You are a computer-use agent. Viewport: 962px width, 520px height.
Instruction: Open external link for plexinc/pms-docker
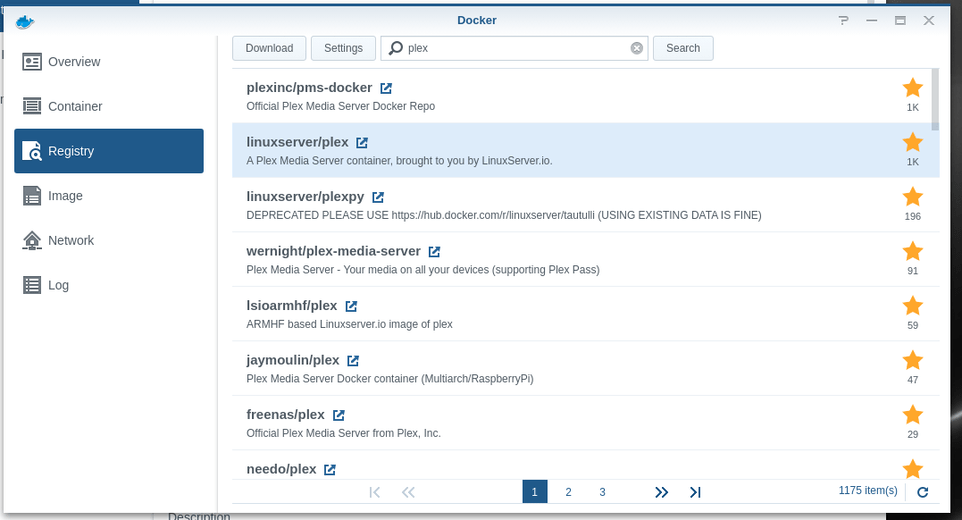(x=386, y=88)
